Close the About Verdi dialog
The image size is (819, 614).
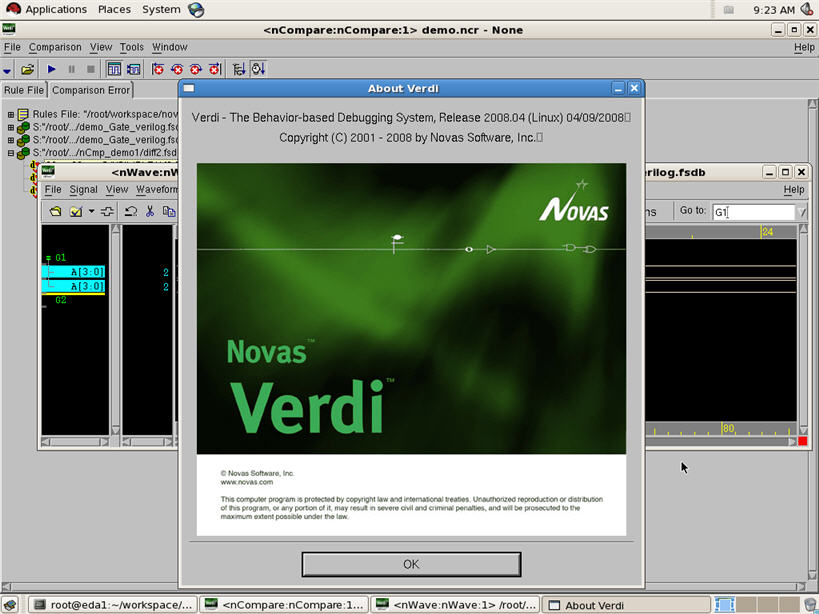tap(634, 88)
